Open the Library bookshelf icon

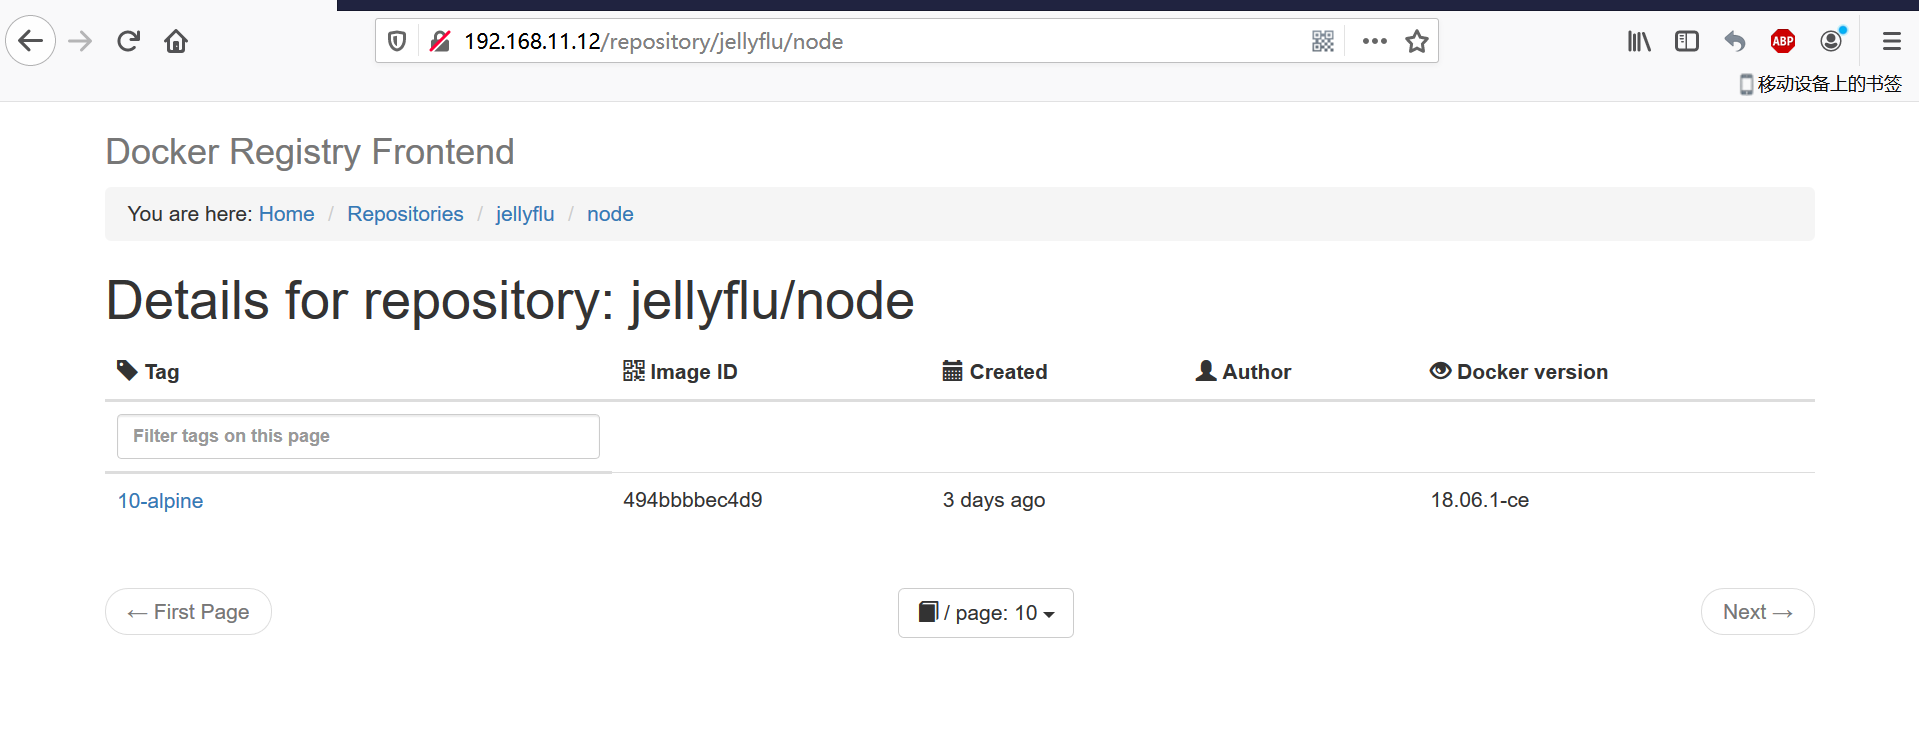coord(1639,41)
